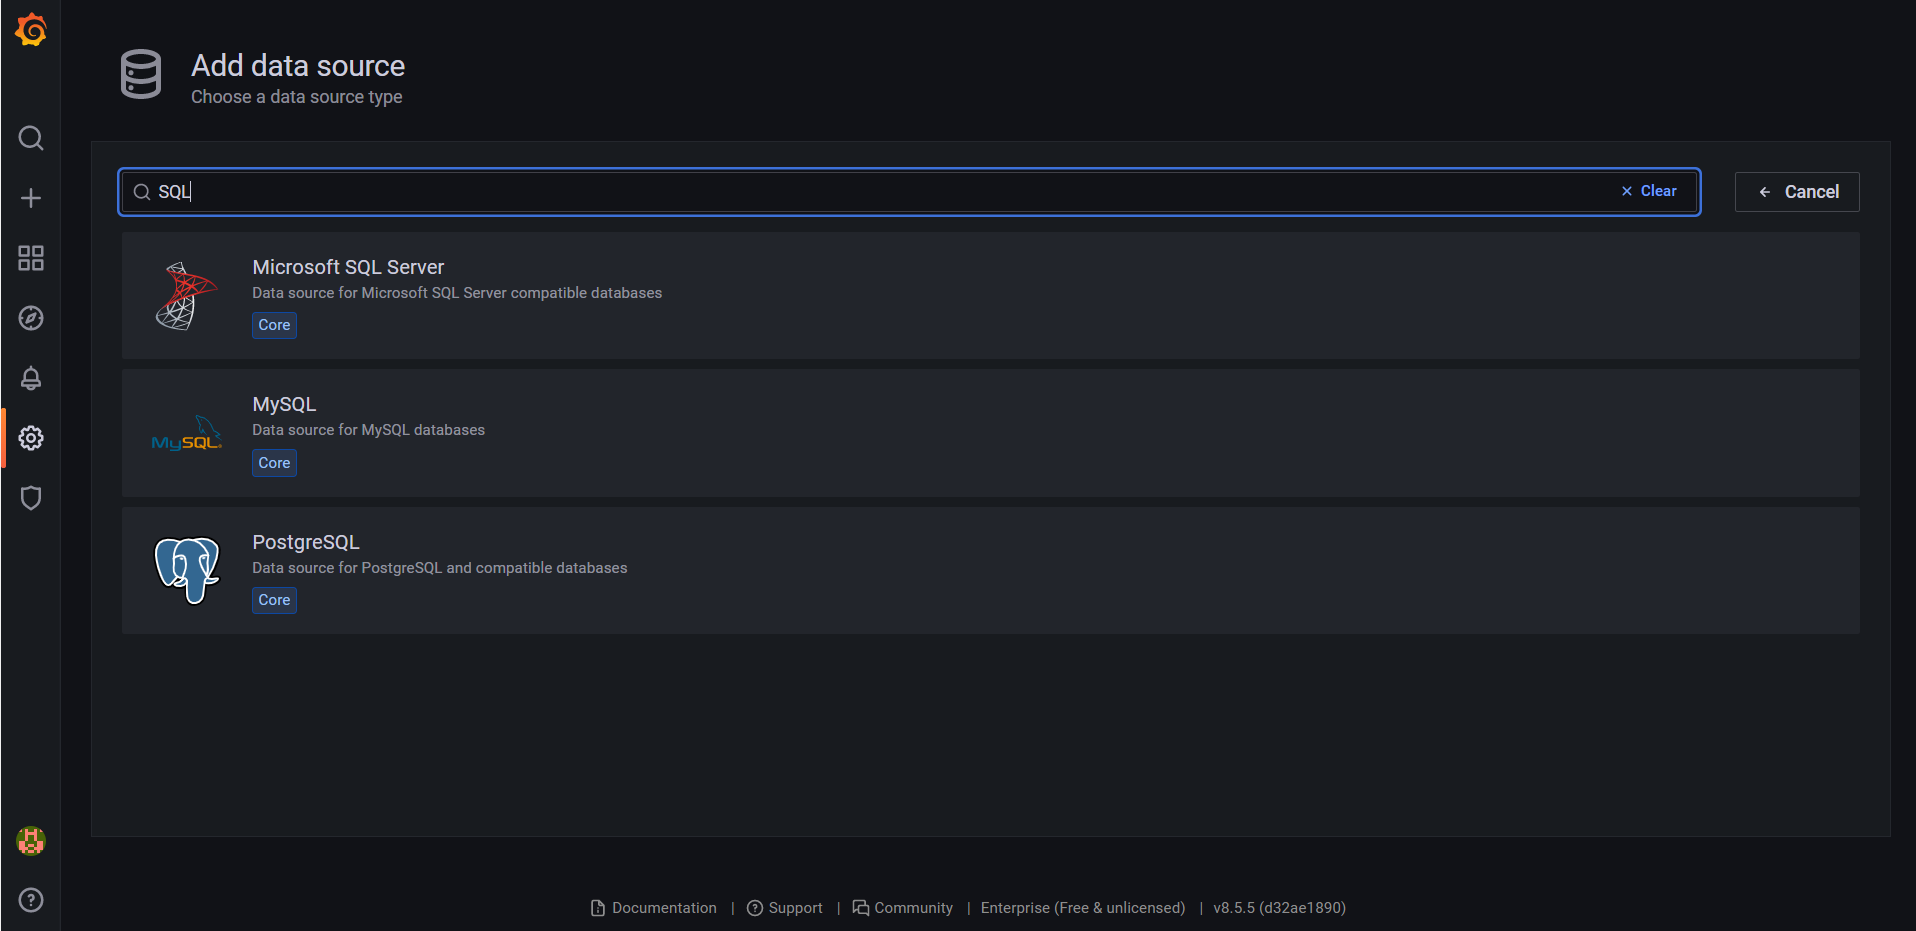Open the Support footer link
This screenshot has height=931, width=1916.
tap(785, 908)
